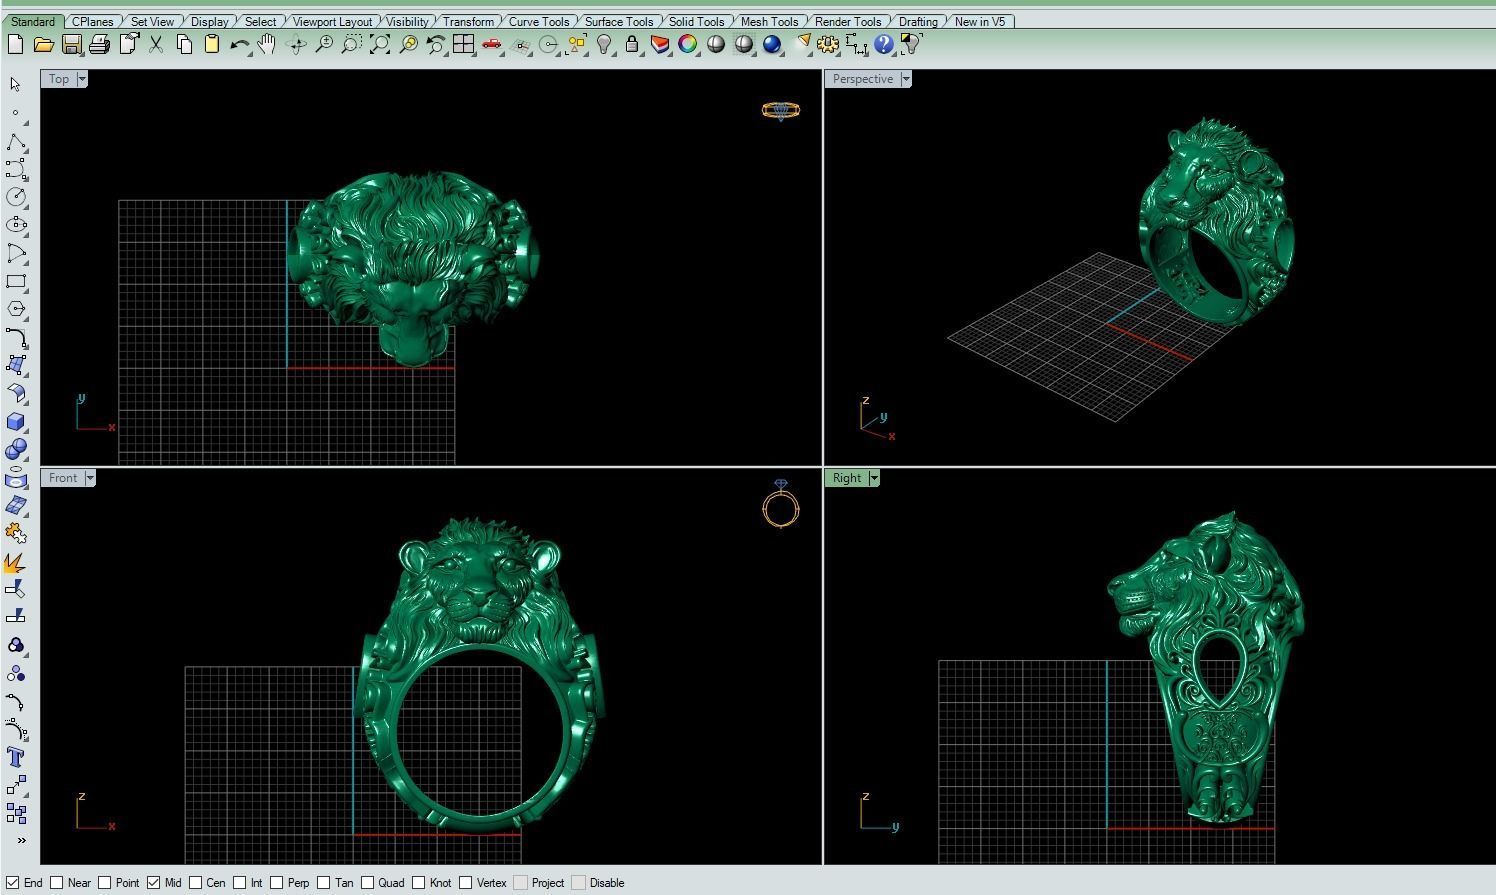
Task: Click the ring thumbnail in Front viewport
Action: click(781, 503)
